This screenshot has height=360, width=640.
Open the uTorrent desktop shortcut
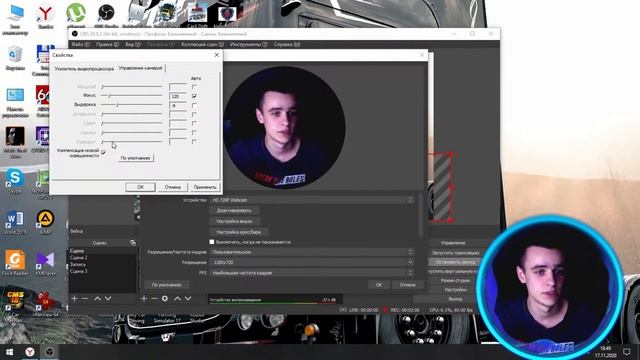point(76,16)
